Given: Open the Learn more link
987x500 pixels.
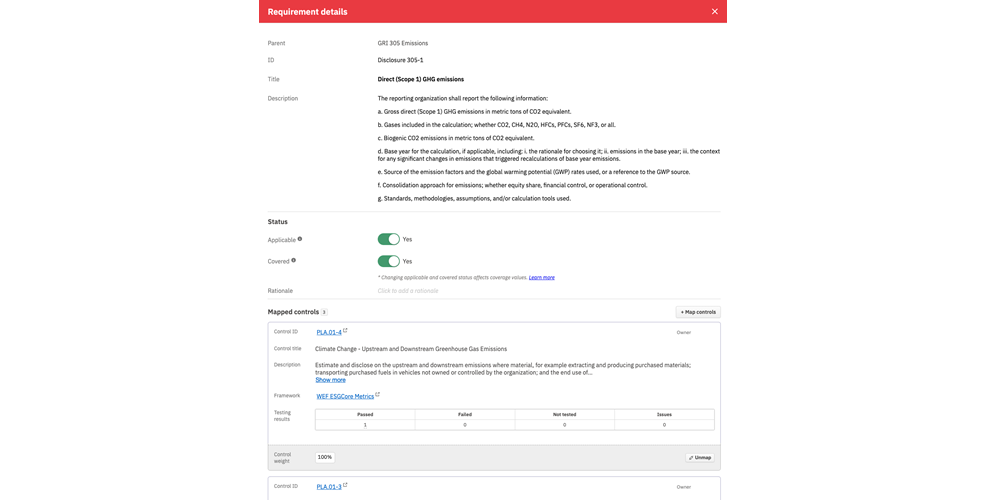Looking at the screenshot, I should pos(541,277).
